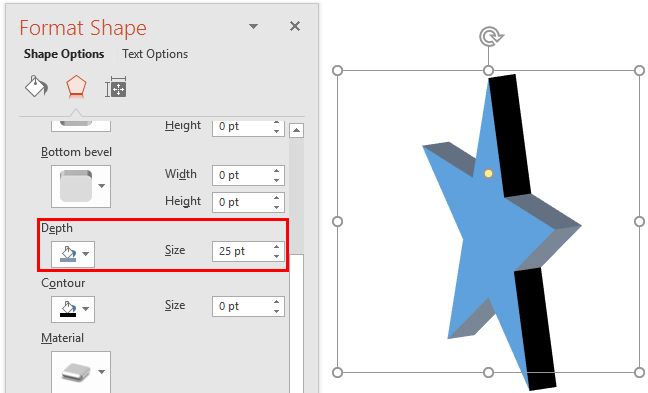
Task: Decrease Bottom bevel Height with down arrow
Action: coord(277,207)
